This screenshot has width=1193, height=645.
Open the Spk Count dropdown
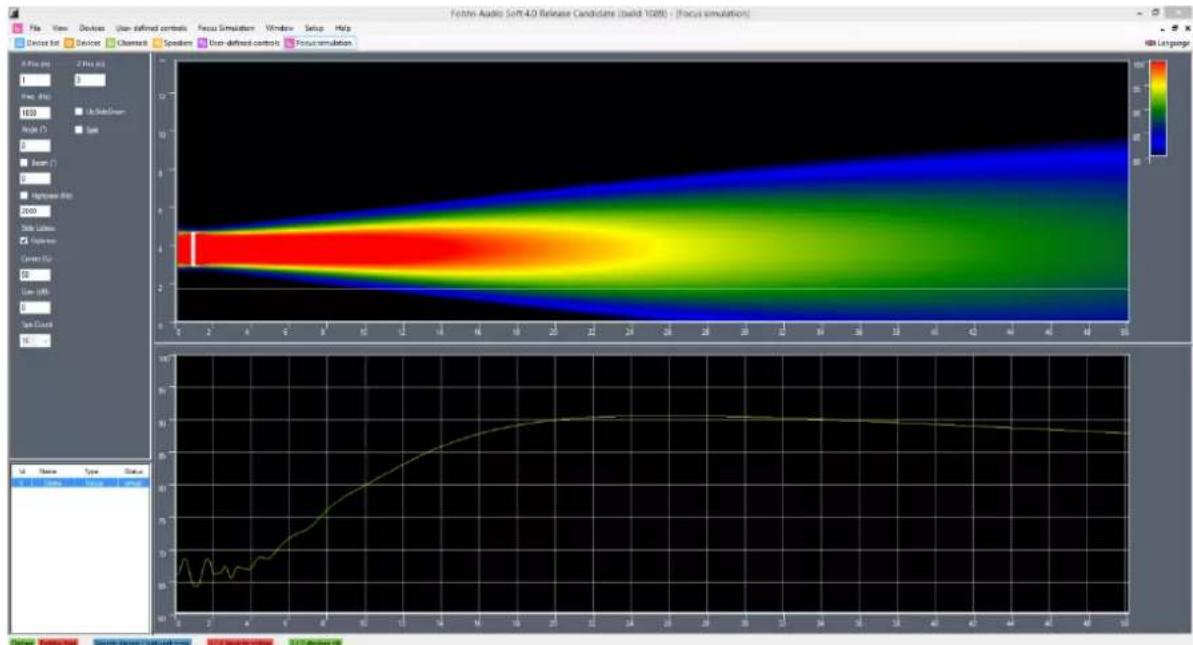[x=35, y=341]
